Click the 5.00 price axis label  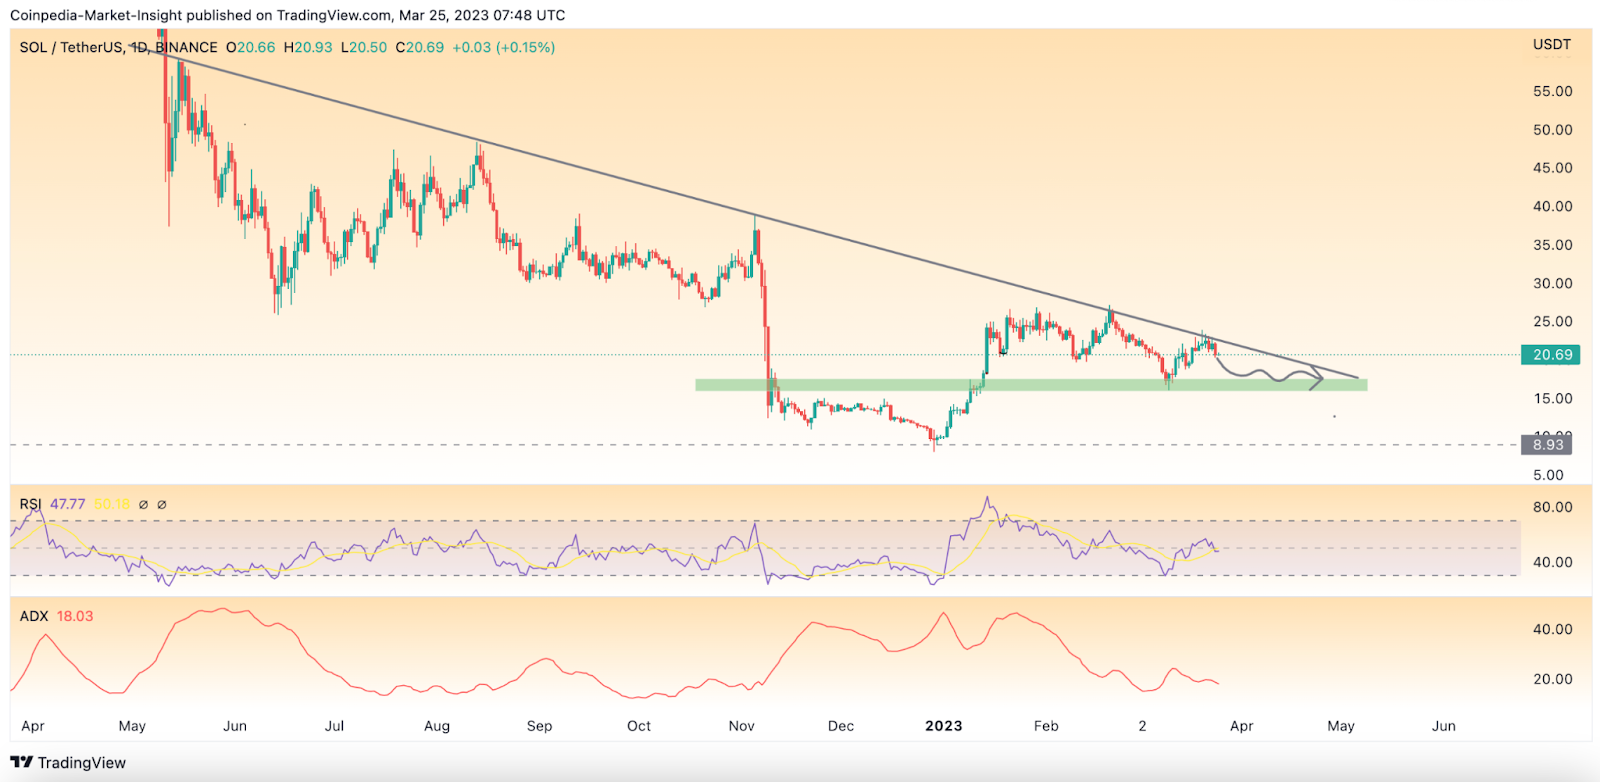(x=1548, y=476)
